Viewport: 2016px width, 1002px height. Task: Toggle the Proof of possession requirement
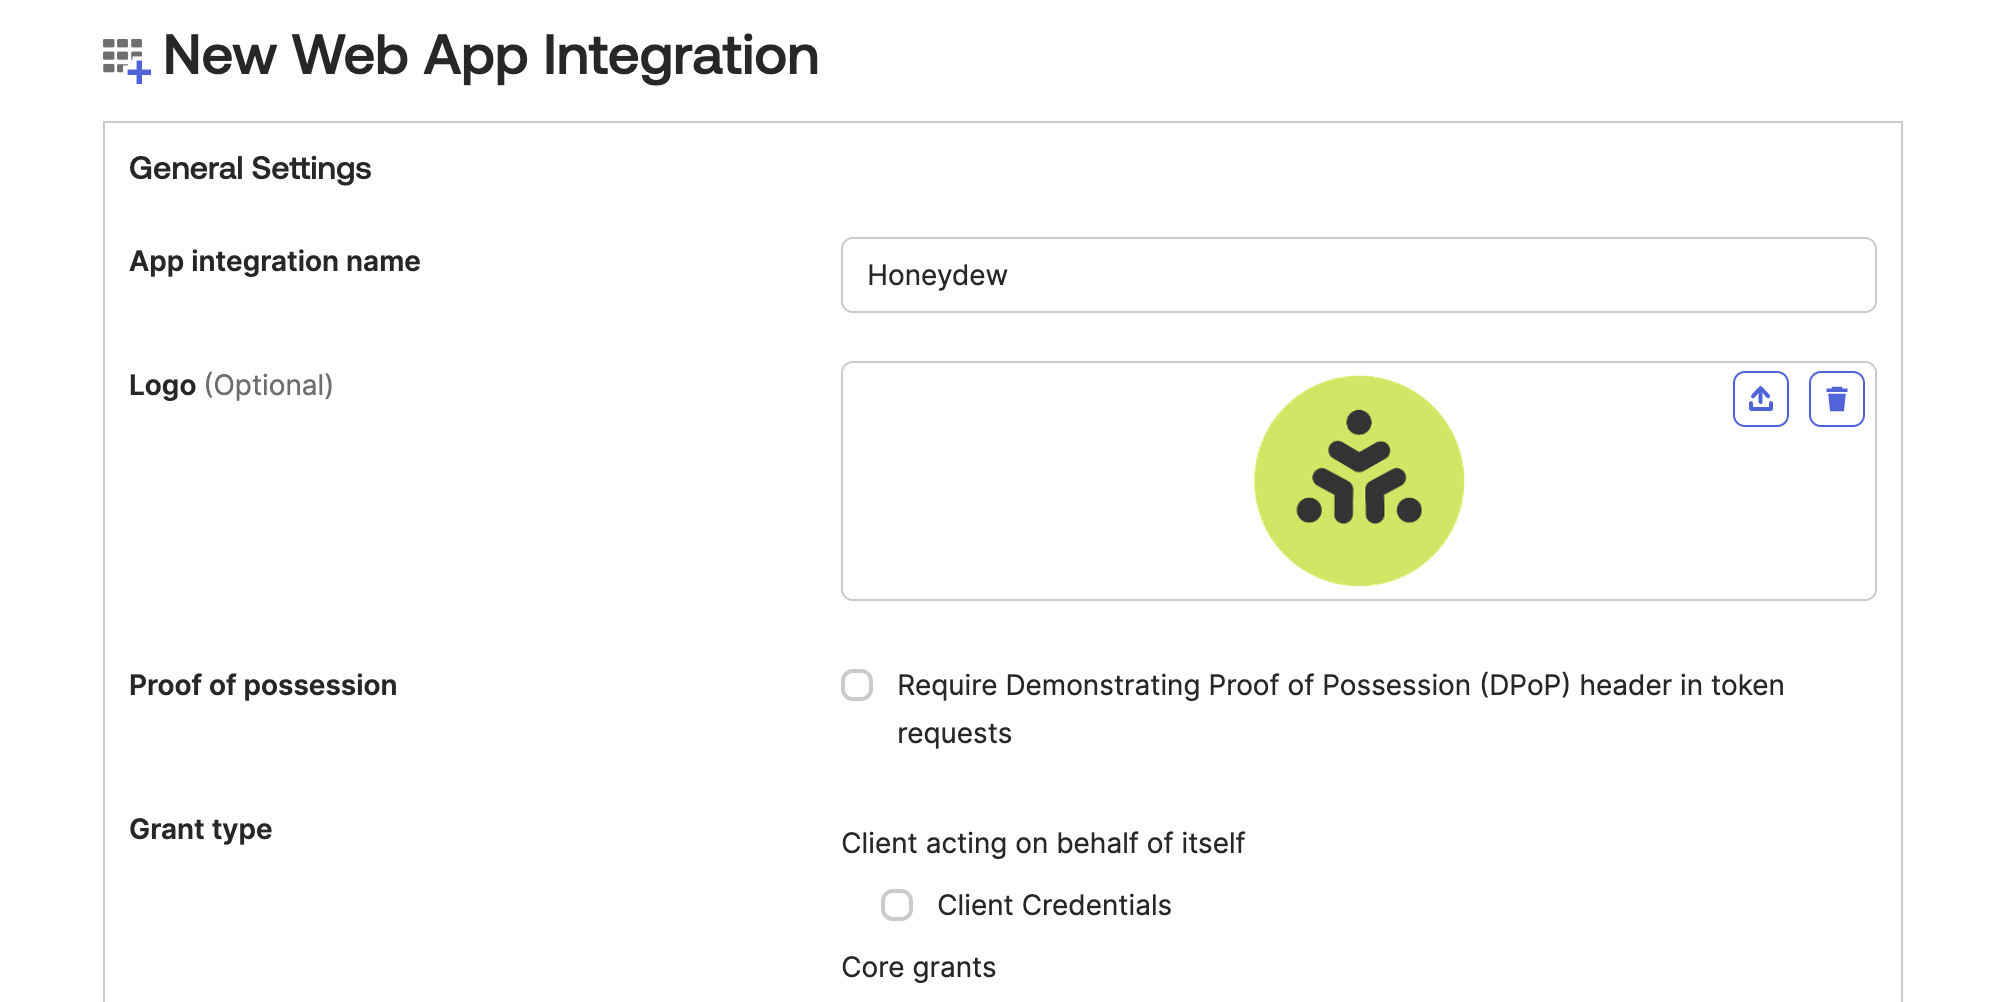tap(857, 685)
